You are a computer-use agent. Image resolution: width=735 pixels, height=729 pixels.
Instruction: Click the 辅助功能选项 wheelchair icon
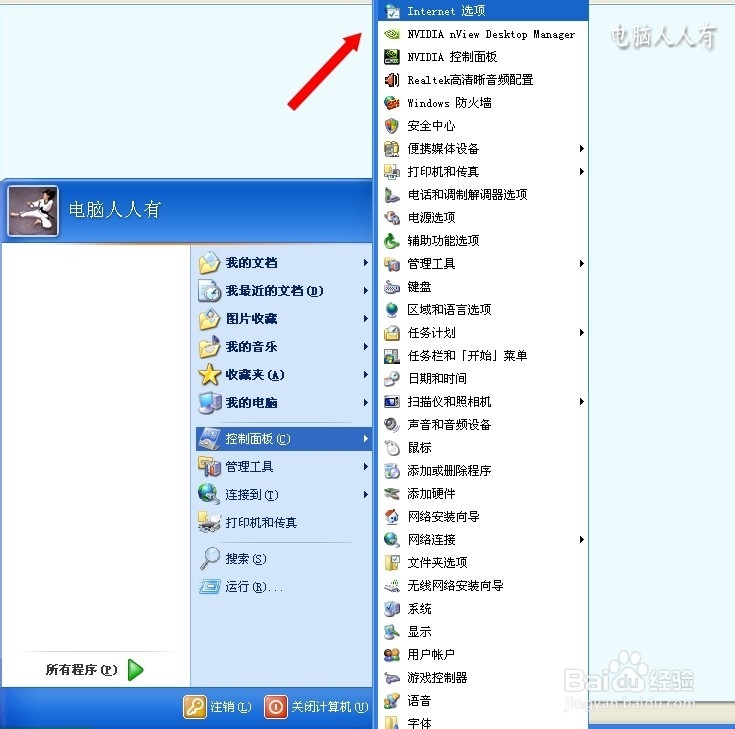[391, 240]
